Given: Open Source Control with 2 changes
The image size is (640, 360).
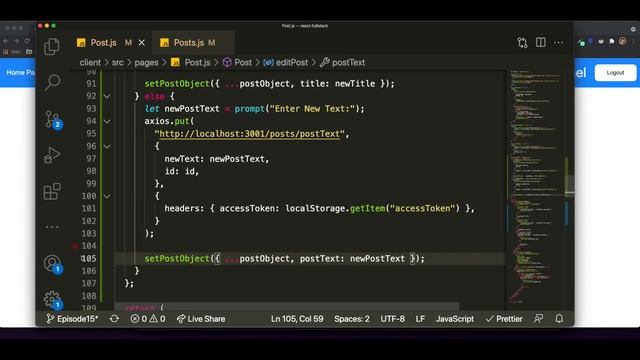Looking at the screenshot, I should [53, 120].
